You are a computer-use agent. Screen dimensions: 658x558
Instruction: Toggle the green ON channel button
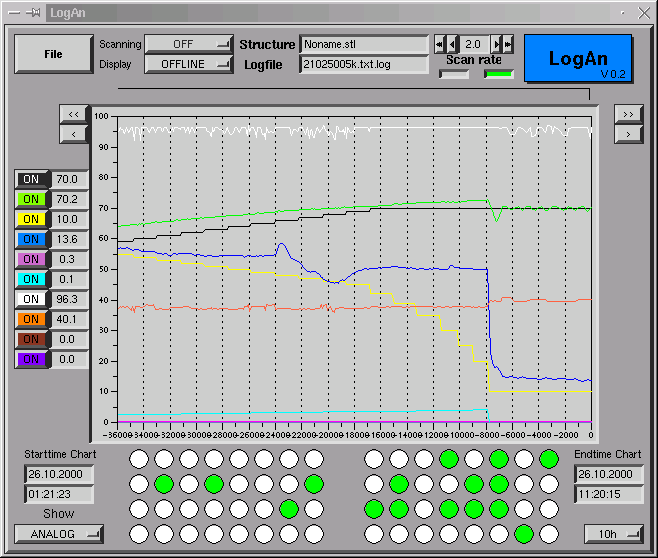(31, 200)
